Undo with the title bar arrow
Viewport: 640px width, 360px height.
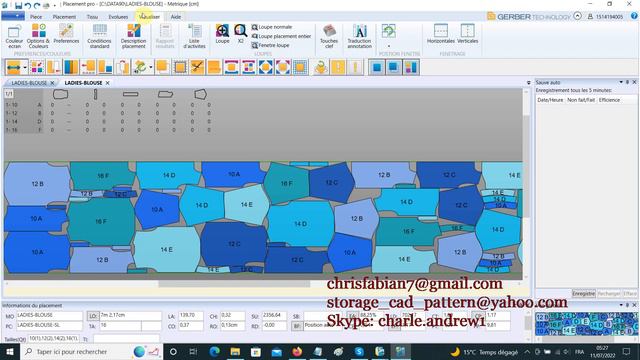(27, 5)
